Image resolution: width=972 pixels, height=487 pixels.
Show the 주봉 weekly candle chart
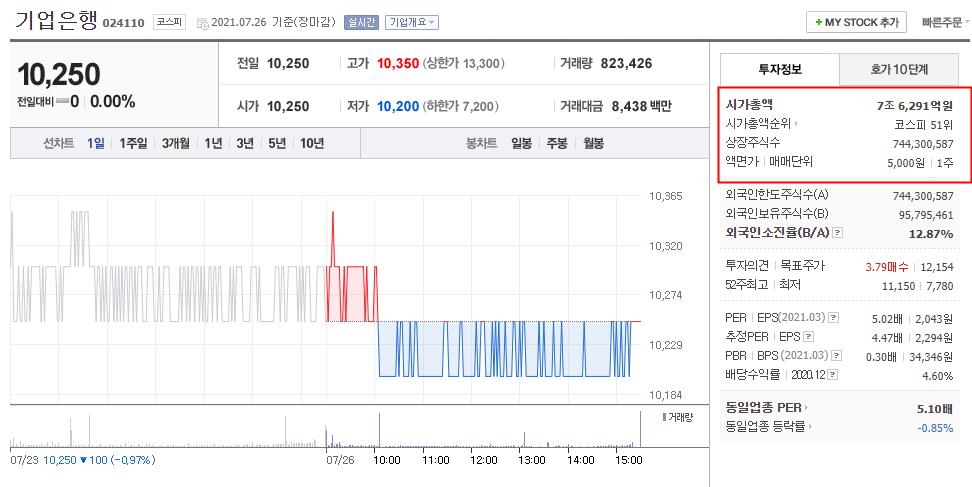coord(556,143)
